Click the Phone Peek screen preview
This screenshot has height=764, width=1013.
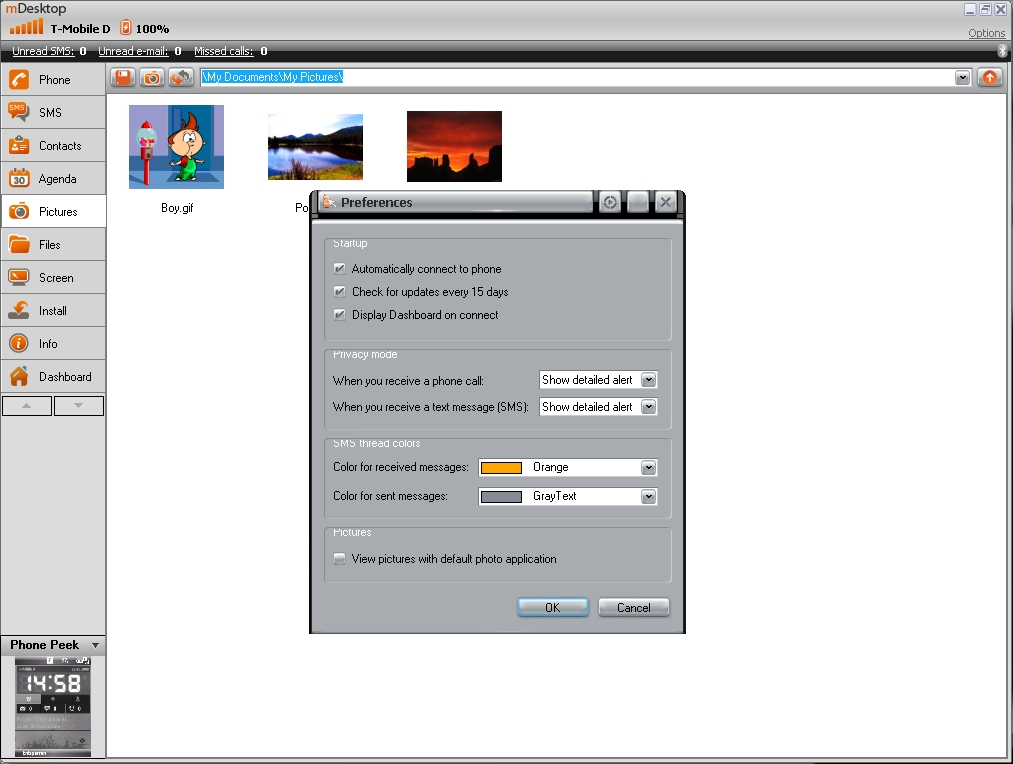click(53, 707)
